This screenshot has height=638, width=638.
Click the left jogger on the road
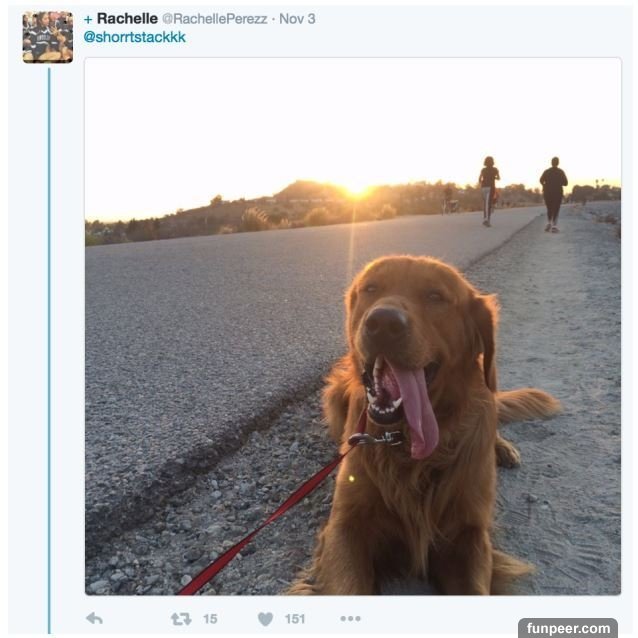coord(488,190)
